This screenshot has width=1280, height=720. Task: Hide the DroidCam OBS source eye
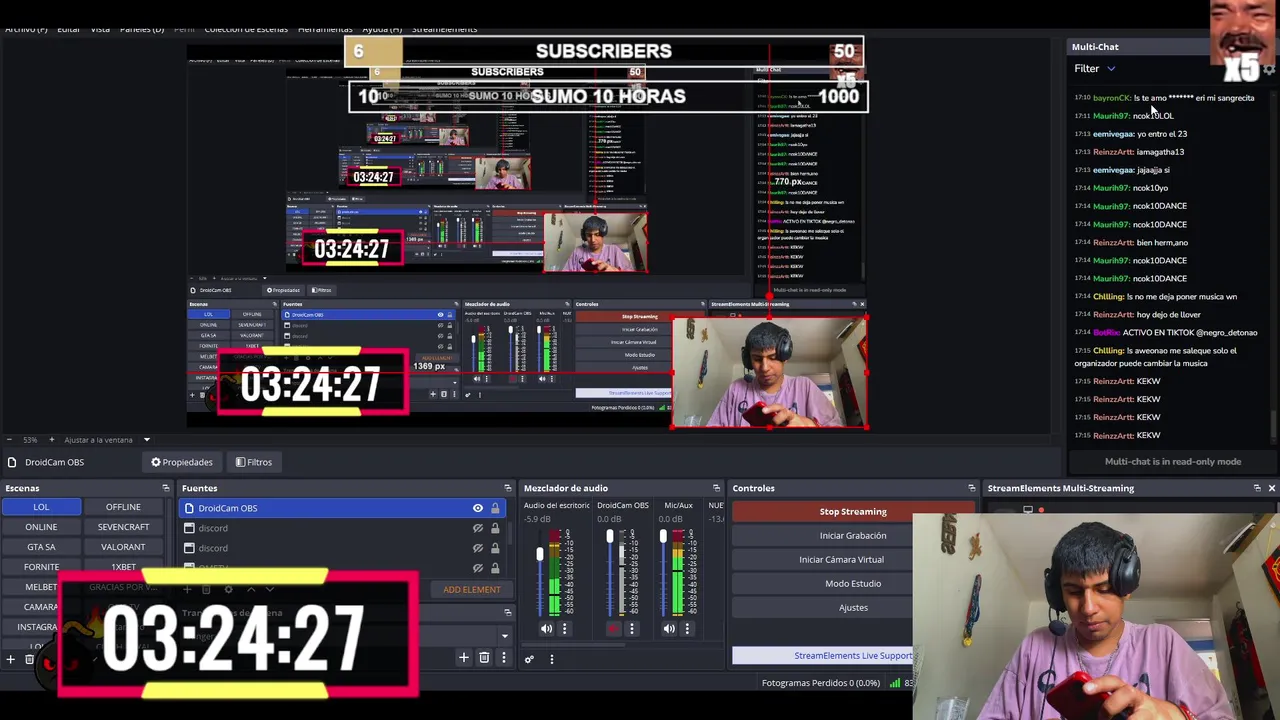pos(478,508)
